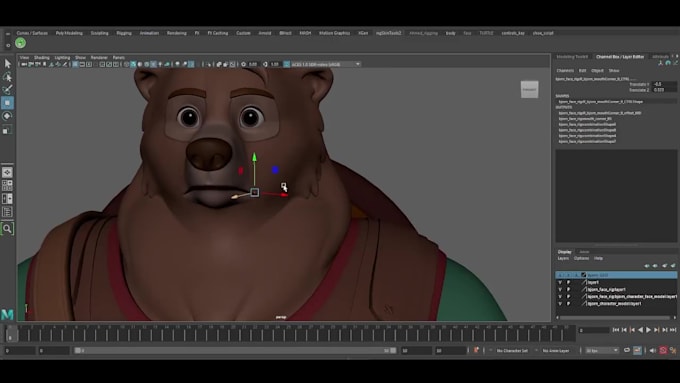Open the No Character Set dropdown

(512, 350)
